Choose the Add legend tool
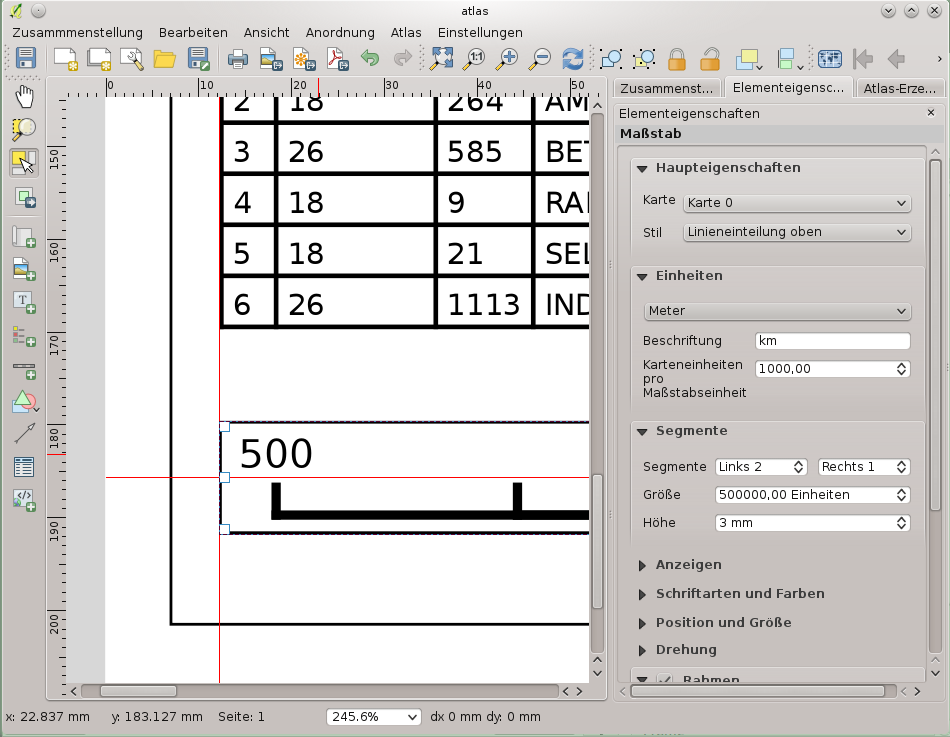Viewport: 950px width, 737px height. coord(24,335)
